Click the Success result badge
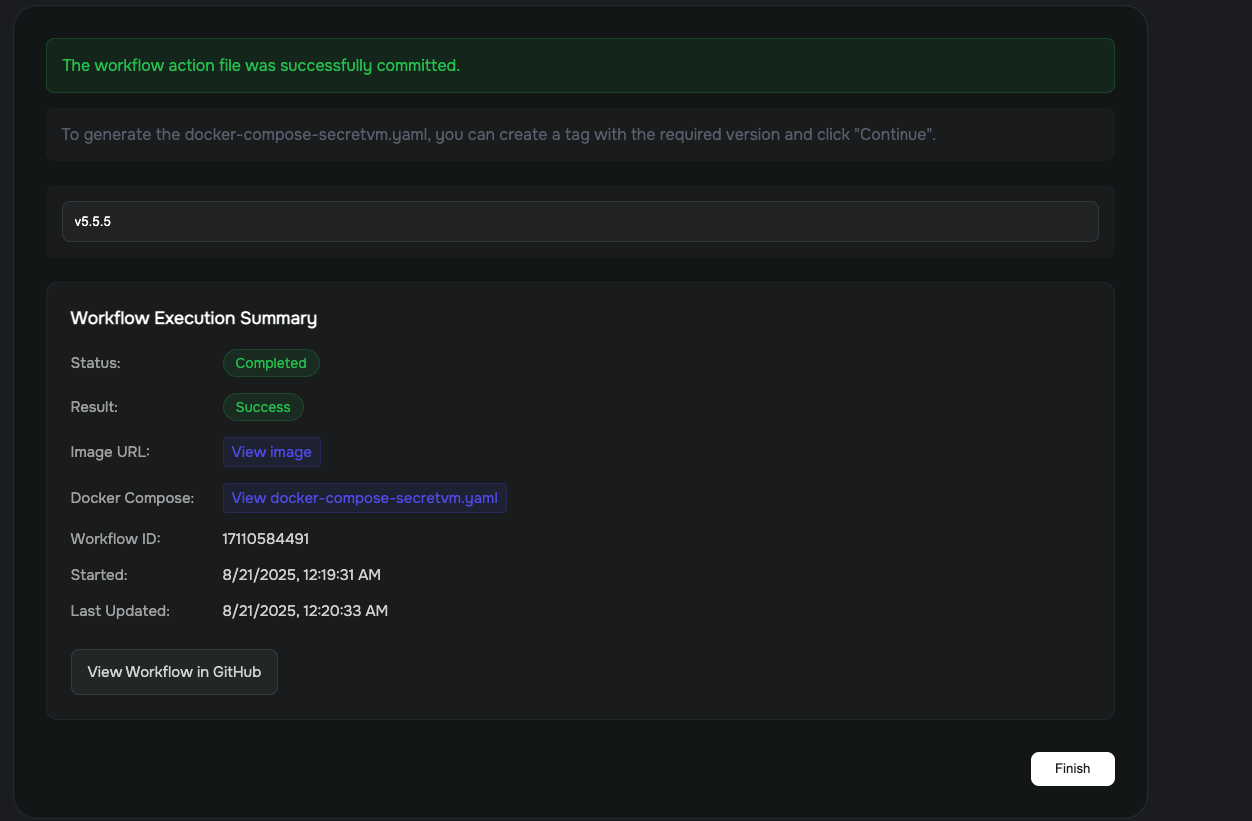Image resolution: width=1252 pixels, height=821 pixels. pyautogui.click(x=263, y=407)
